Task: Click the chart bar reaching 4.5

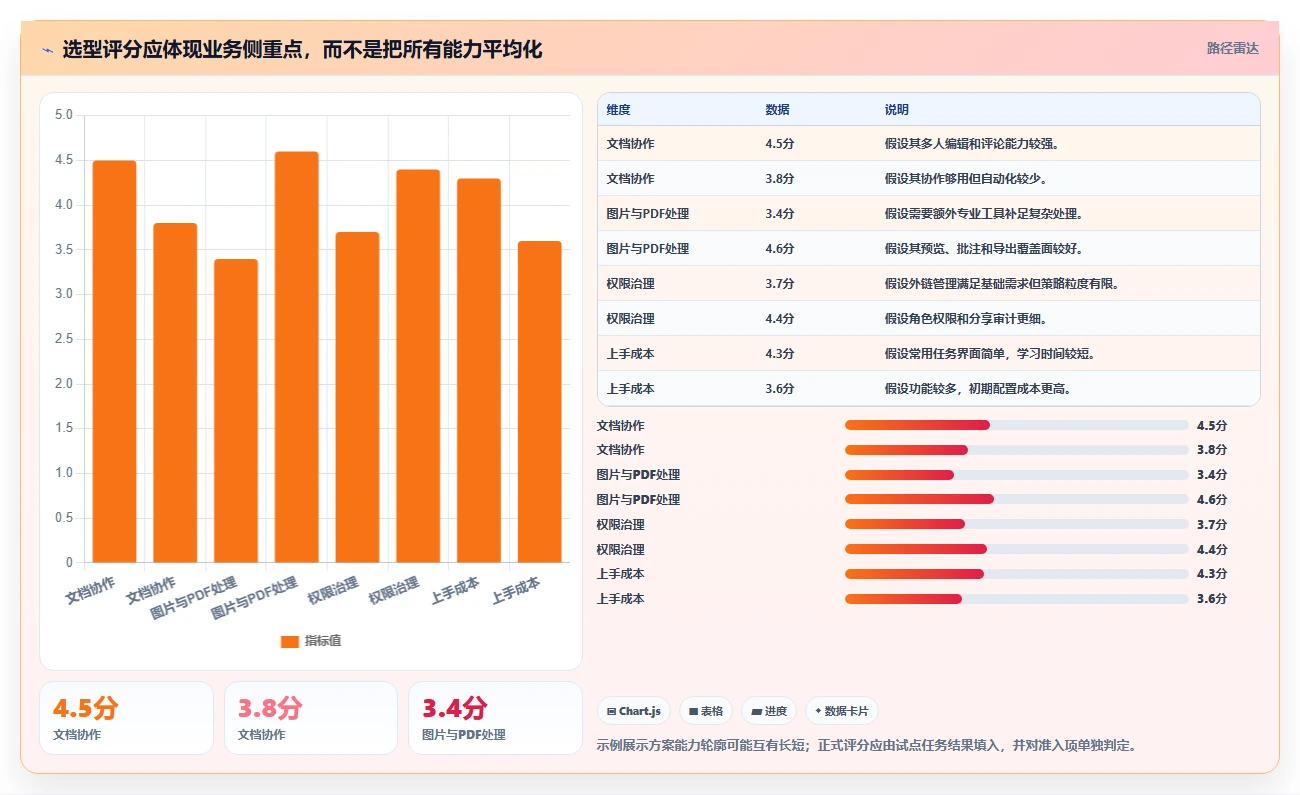Action: click(x=114, y=361)
